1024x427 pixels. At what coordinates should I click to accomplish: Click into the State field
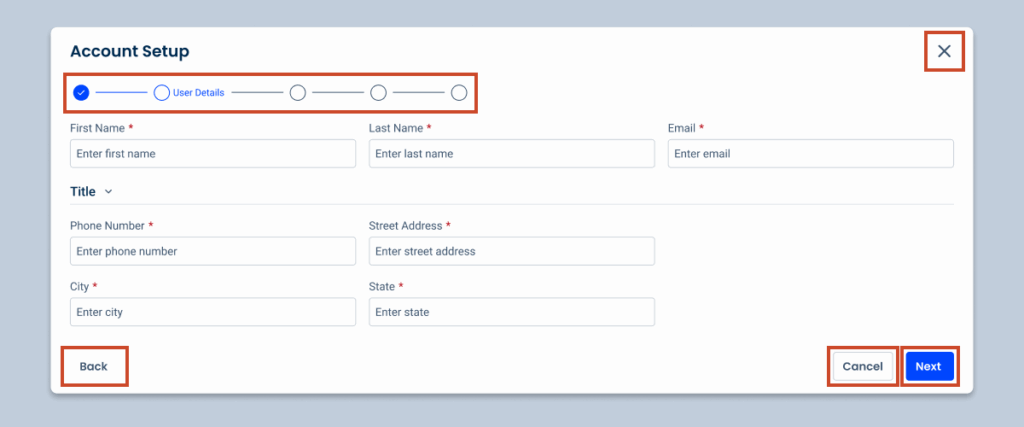pos(511,312)
